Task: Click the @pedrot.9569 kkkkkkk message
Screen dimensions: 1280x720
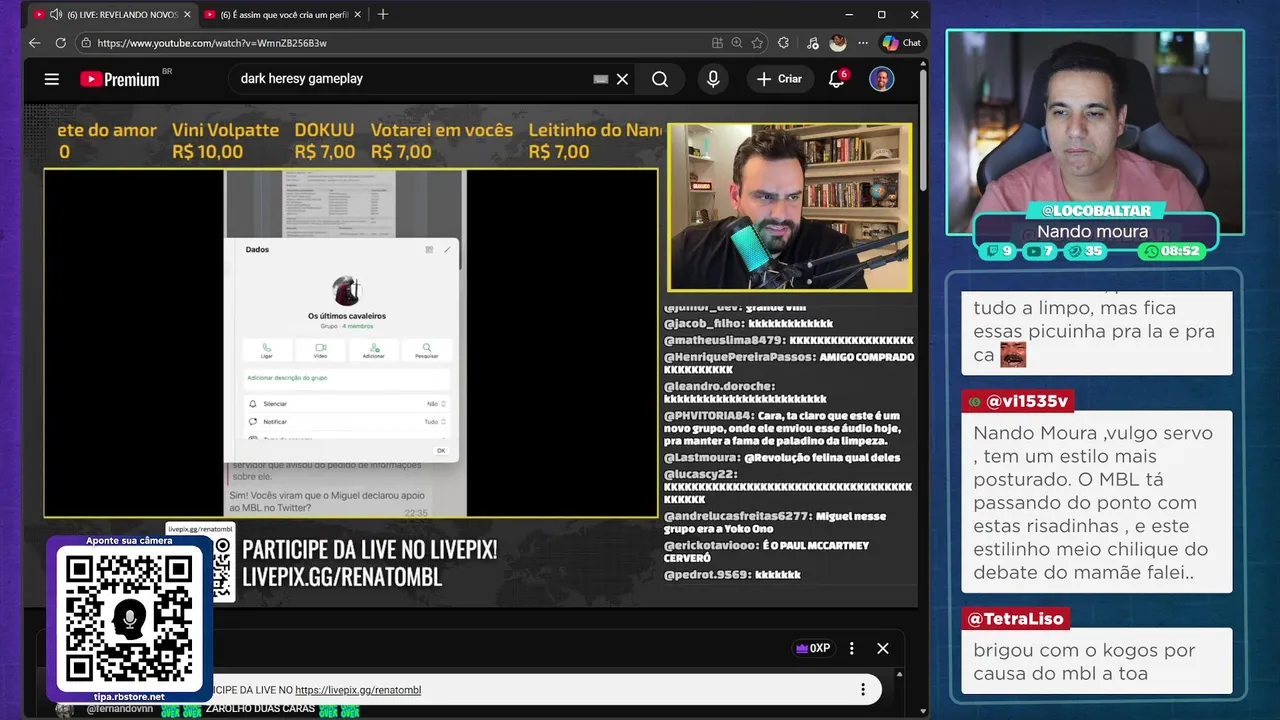Action: [732, 575]
